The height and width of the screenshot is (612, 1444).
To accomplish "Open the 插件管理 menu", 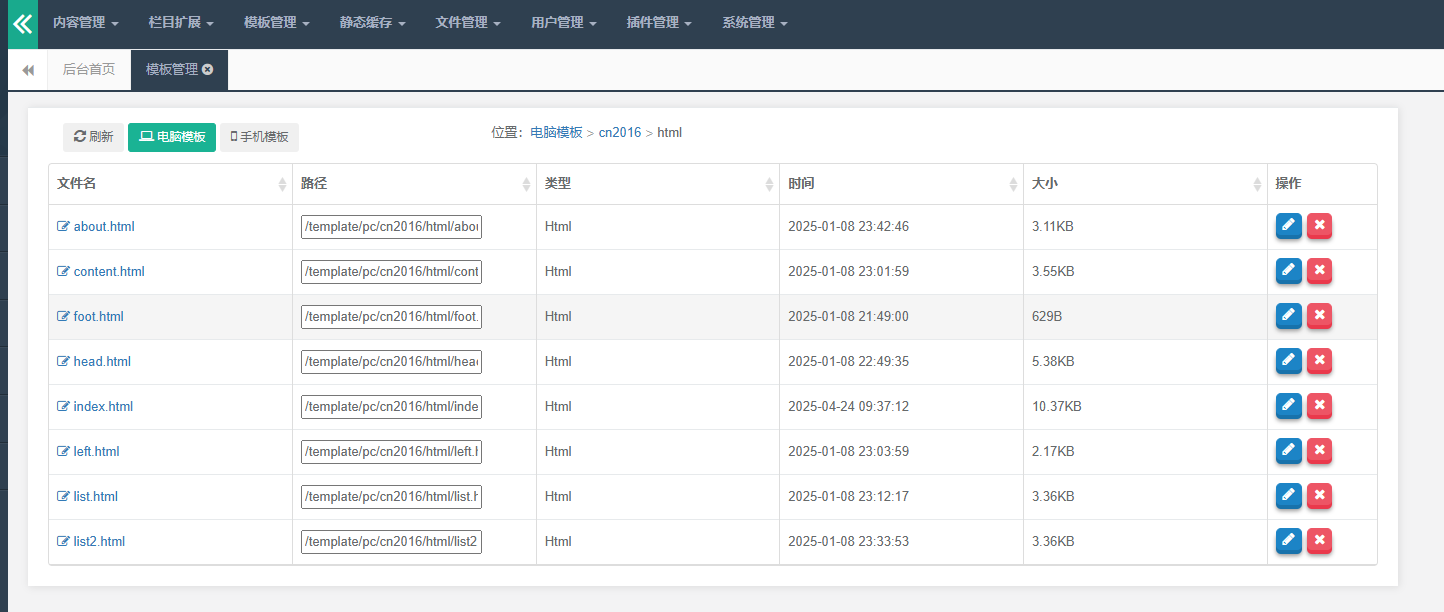I will (x=659, y=23).
